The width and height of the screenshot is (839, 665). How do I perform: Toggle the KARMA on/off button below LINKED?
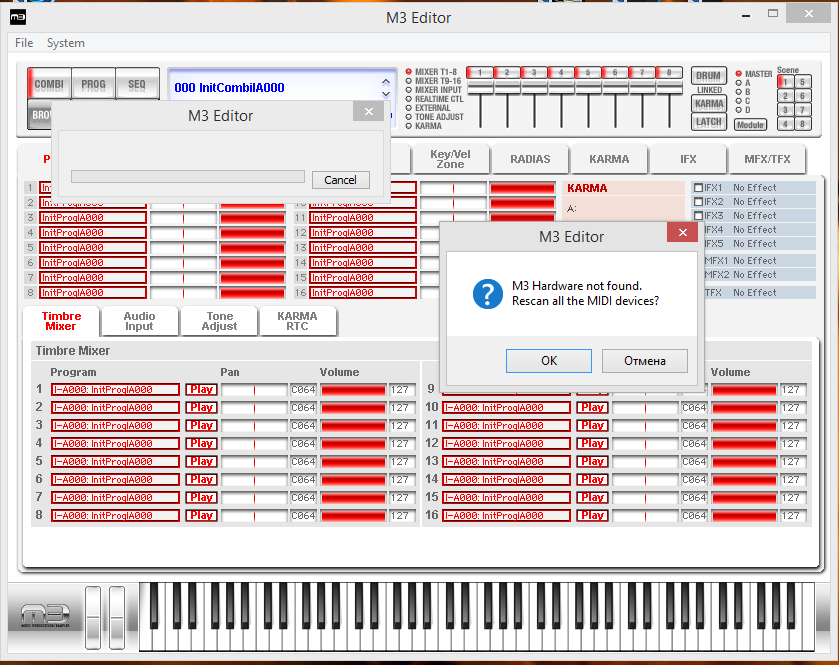709,104
